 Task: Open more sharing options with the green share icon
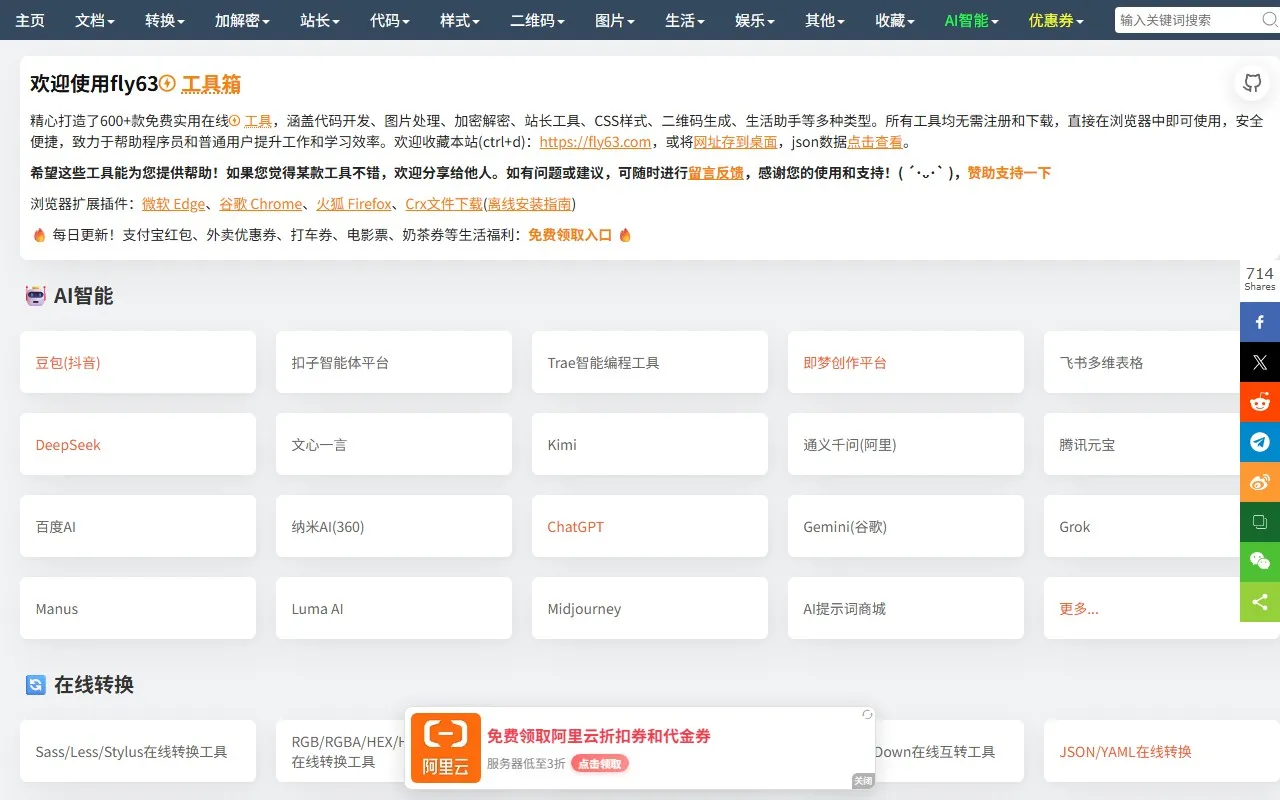click(1261, 602)
